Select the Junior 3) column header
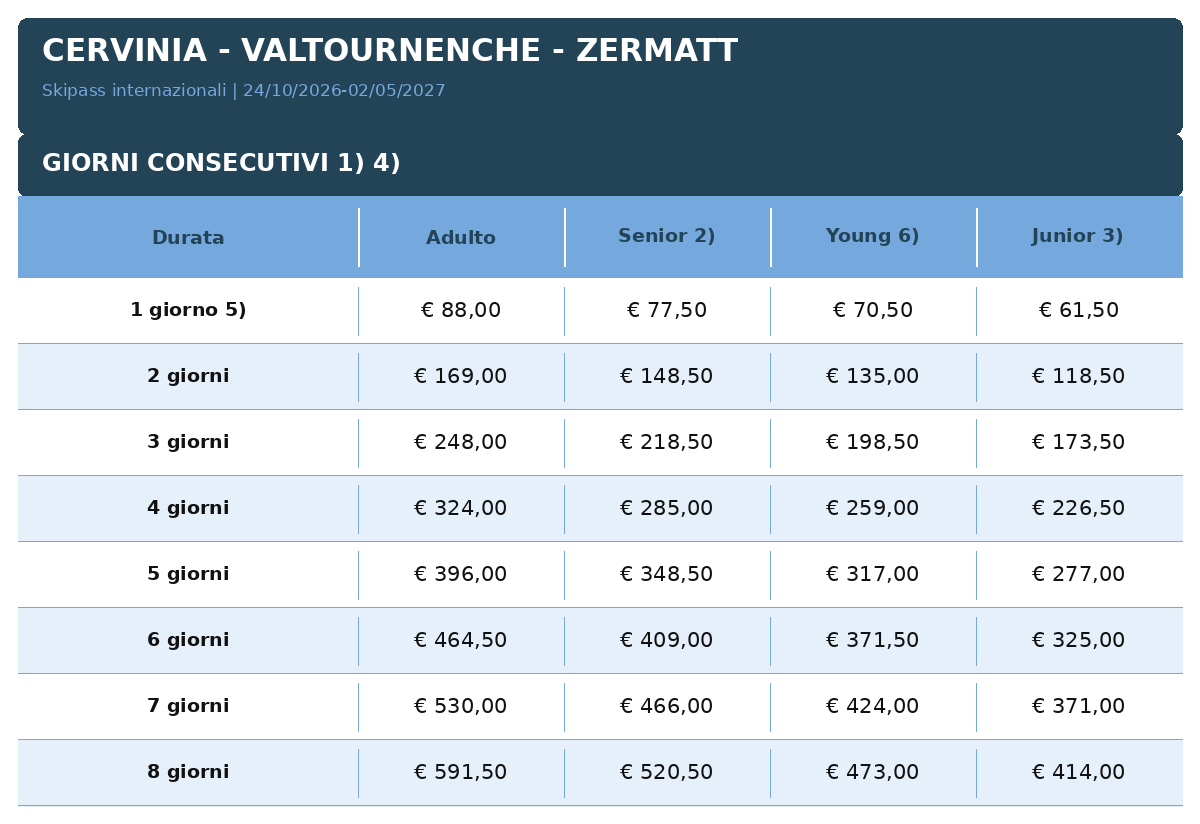Screen dimensions: 1200x824 click(x=1078, y=236)
